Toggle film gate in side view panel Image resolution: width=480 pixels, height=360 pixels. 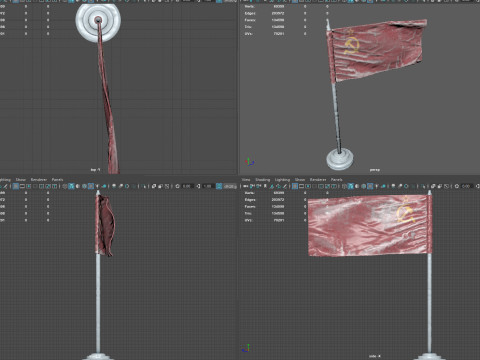tap(301, 186)
